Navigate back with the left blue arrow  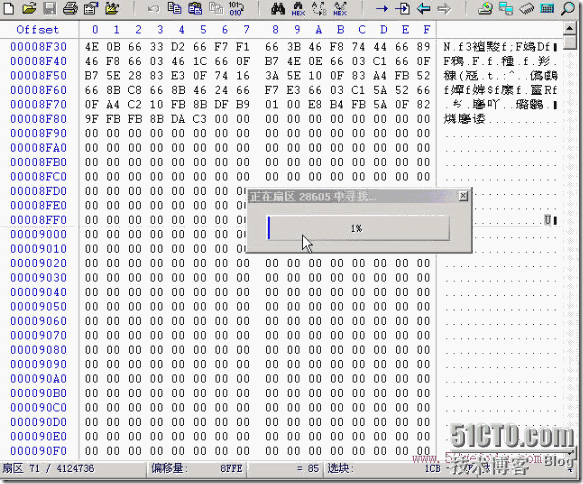coord(423,8)
